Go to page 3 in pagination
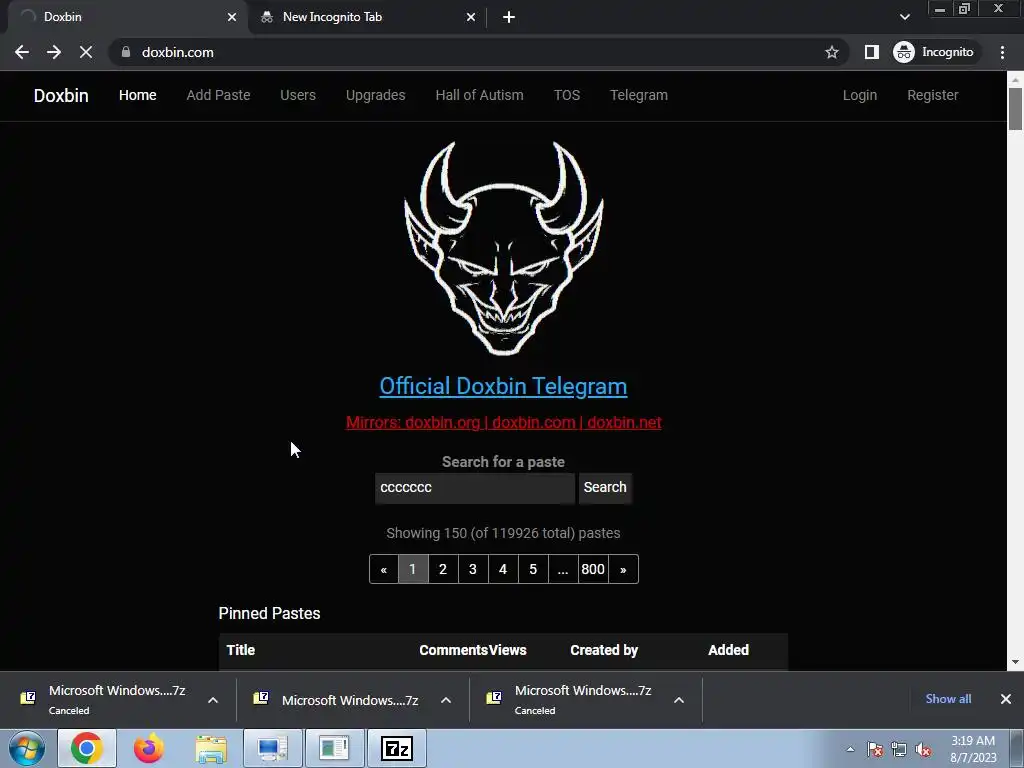 [x=473, y=569]
